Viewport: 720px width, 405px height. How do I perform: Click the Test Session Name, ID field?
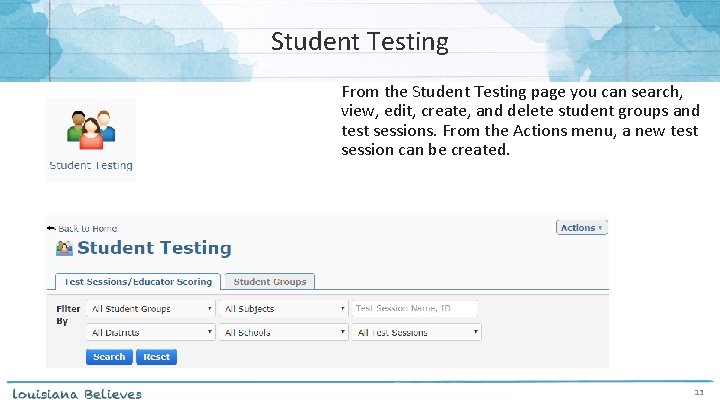414,309
